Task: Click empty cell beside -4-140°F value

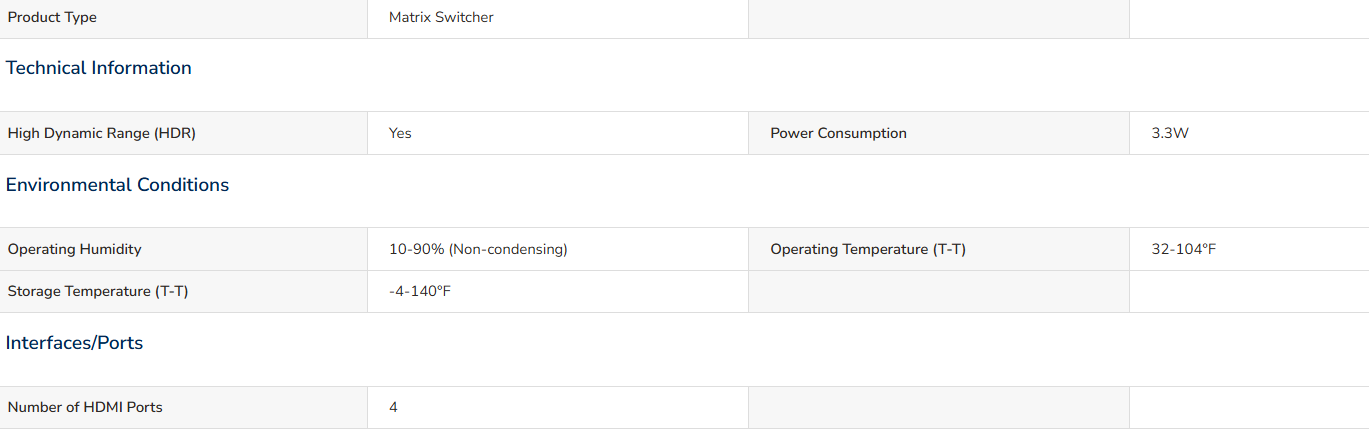Action: coord(939,291)
